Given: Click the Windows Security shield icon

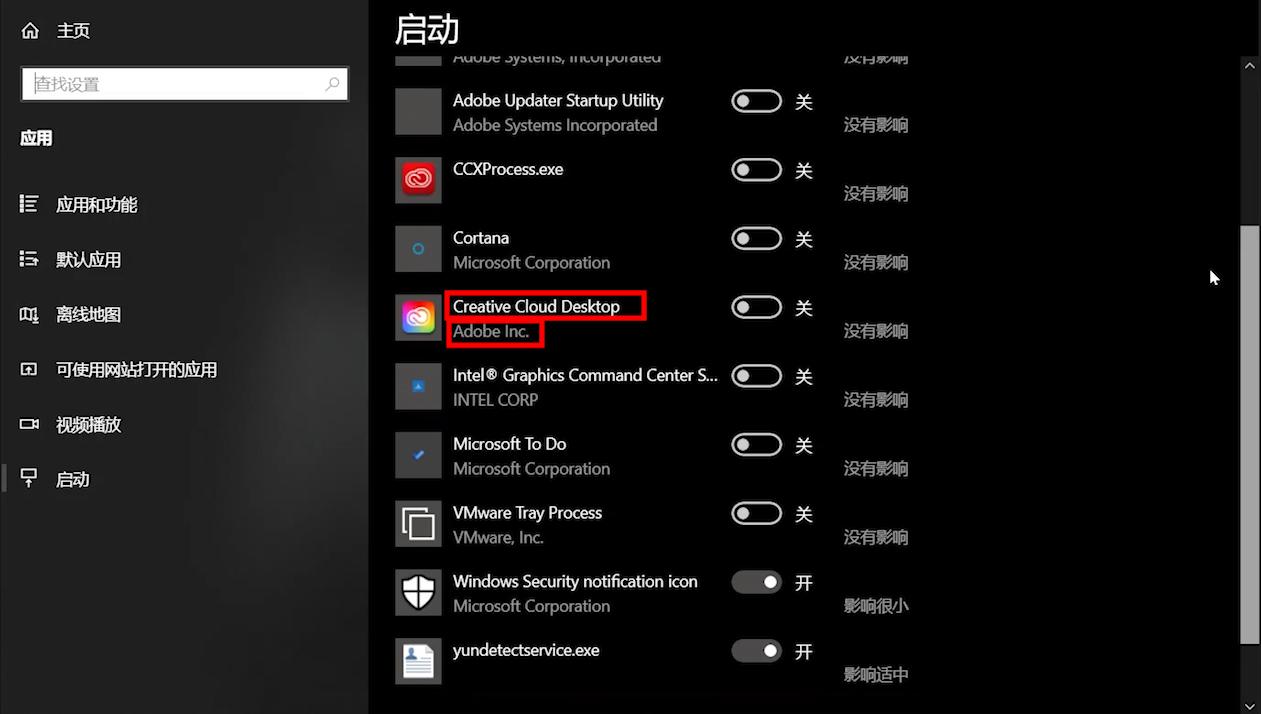Looking at the screenshot, I should [418, 592].
